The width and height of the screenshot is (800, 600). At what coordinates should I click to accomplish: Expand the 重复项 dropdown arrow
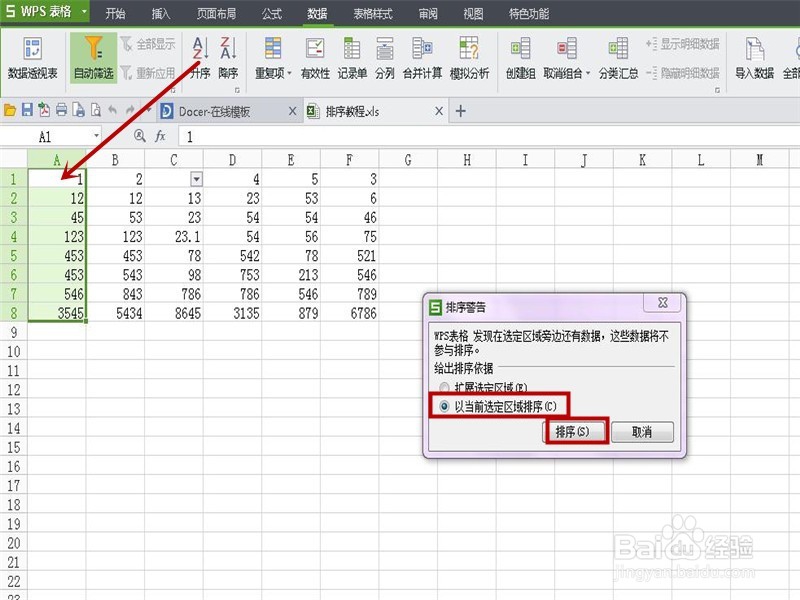(x=290, y=73)
